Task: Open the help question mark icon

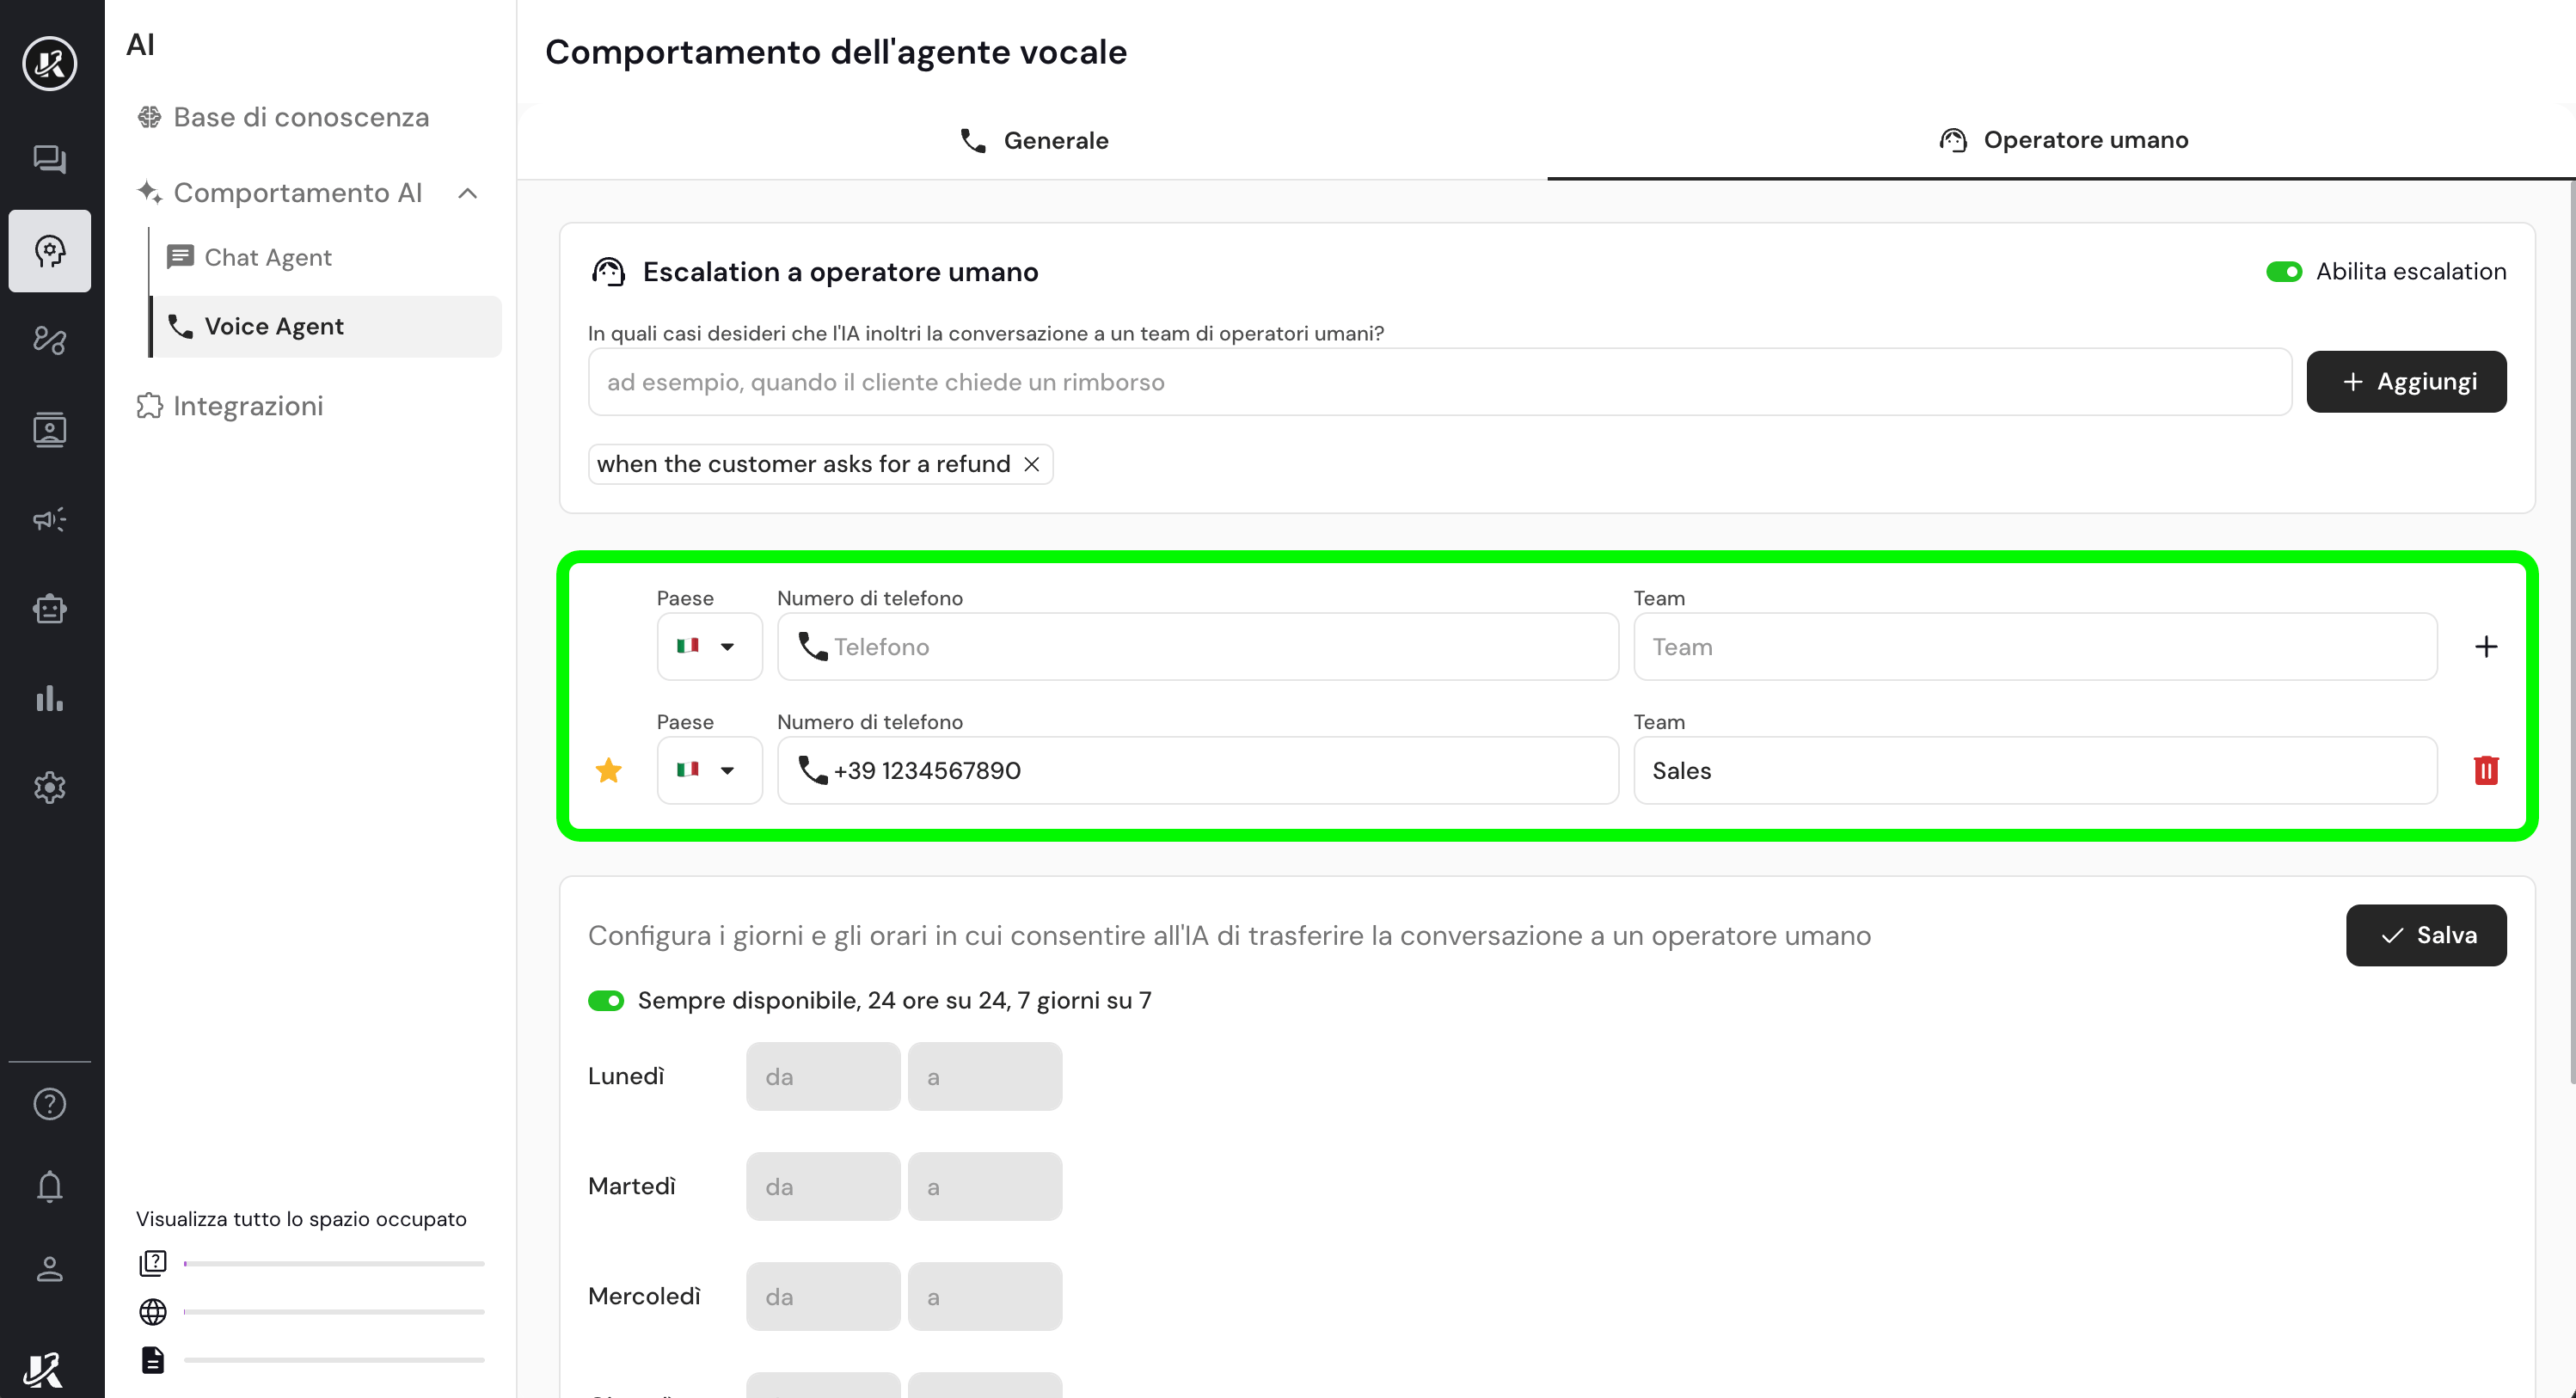Action: pos(49,1104)
